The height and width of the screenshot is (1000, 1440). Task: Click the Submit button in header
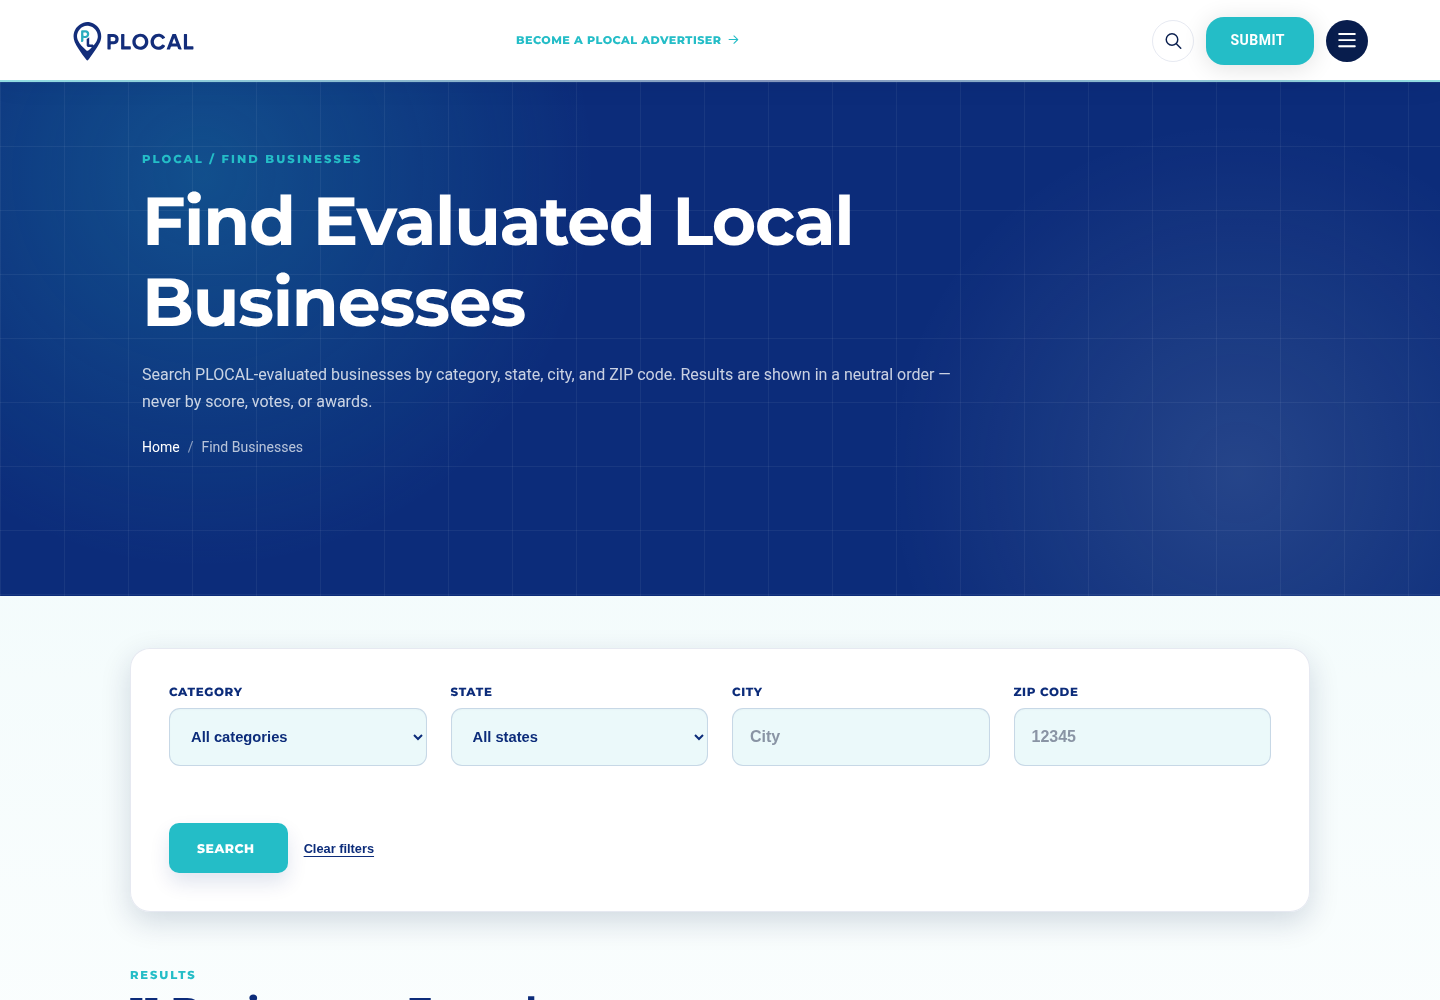coord(1259,41)
